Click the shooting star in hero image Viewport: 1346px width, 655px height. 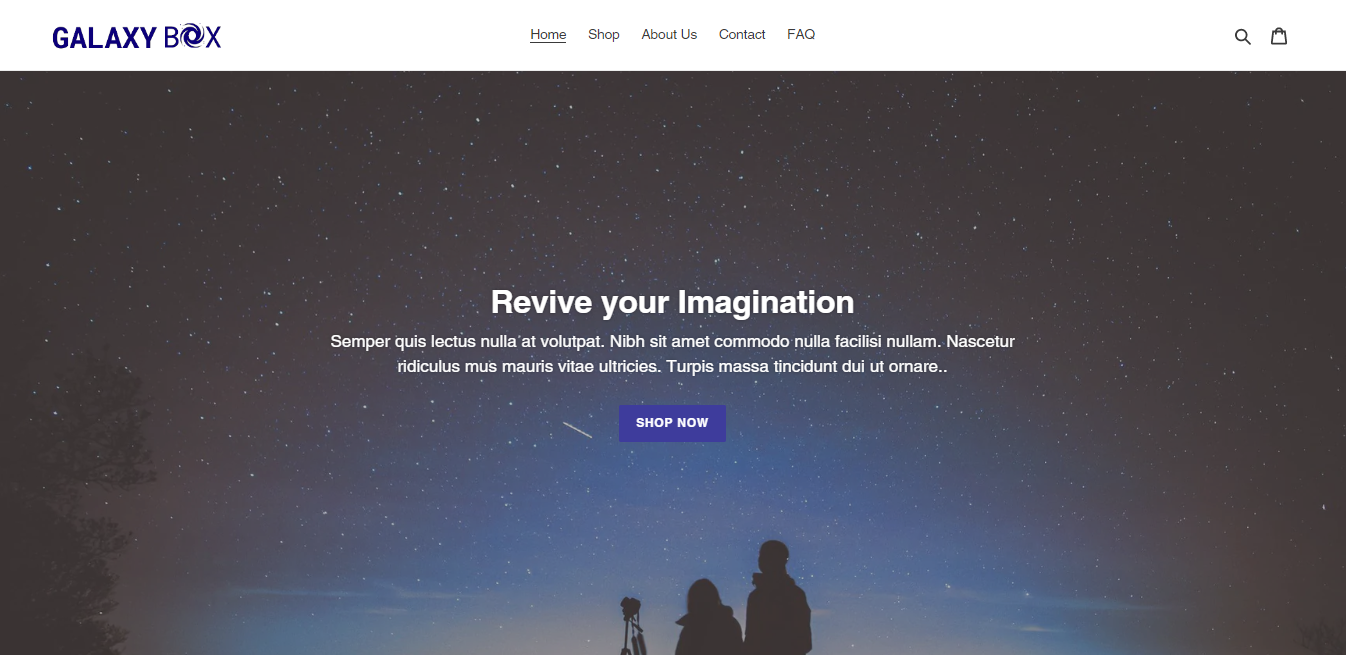(x=577, y=429)
